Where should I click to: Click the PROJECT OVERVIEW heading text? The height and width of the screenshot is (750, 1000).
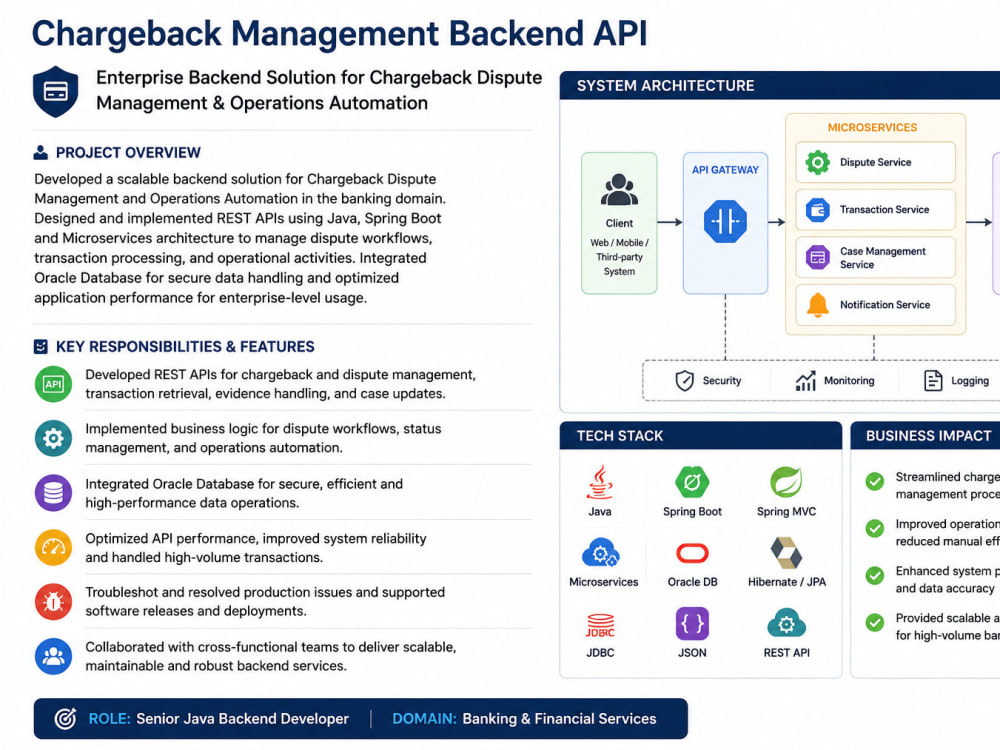[x=128, y=152]
